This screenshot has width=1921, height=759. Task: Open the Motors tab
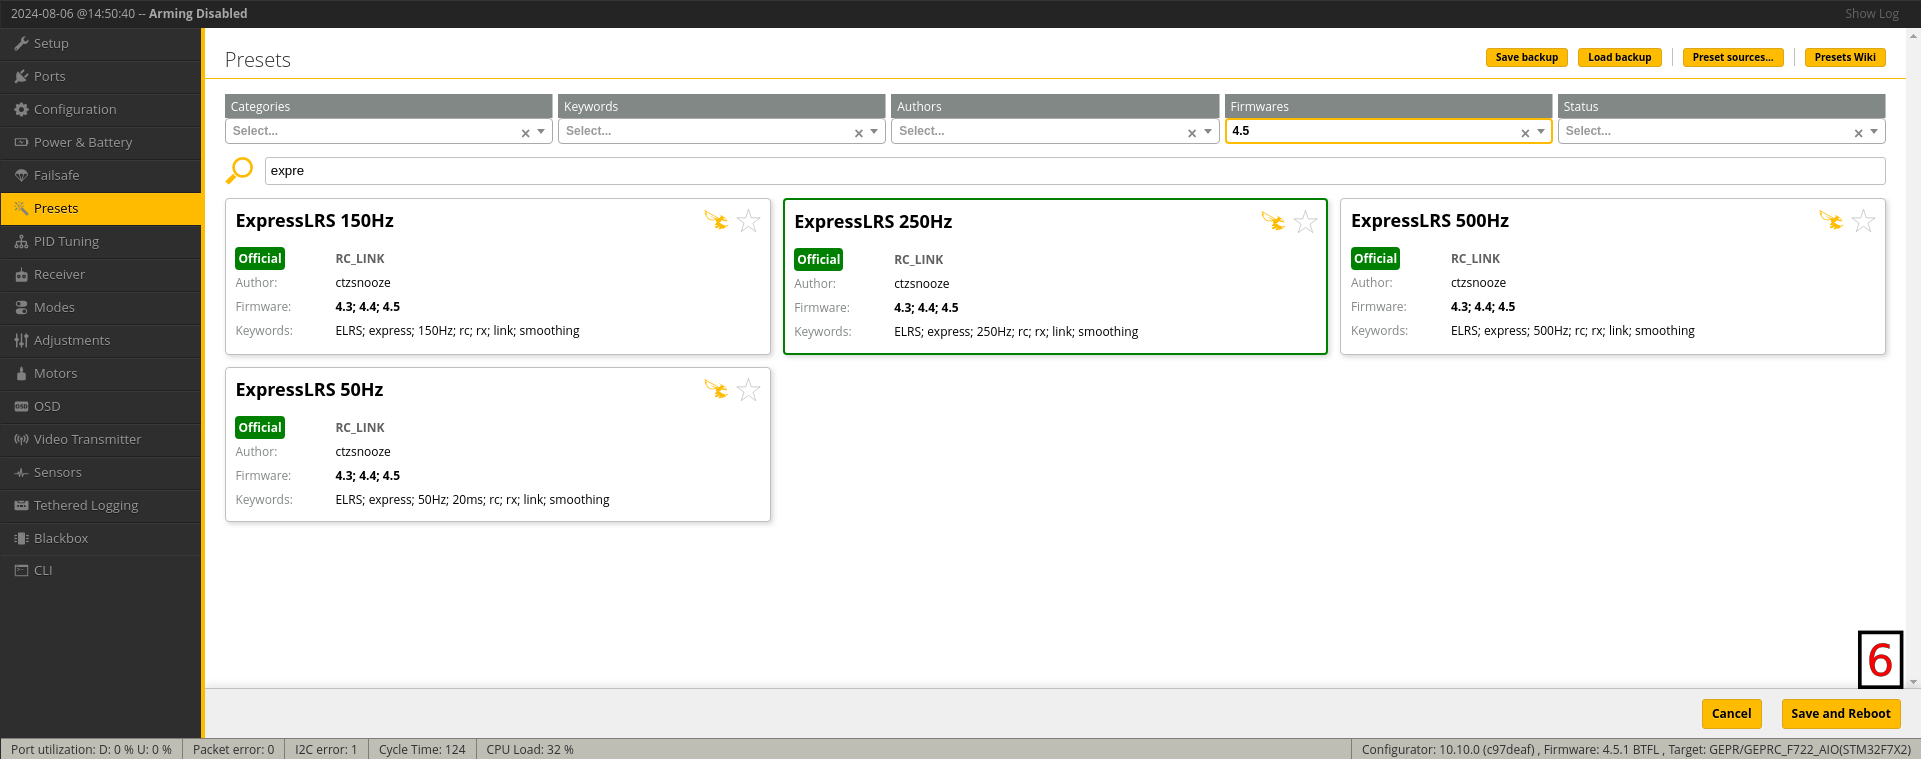(101, 373)
